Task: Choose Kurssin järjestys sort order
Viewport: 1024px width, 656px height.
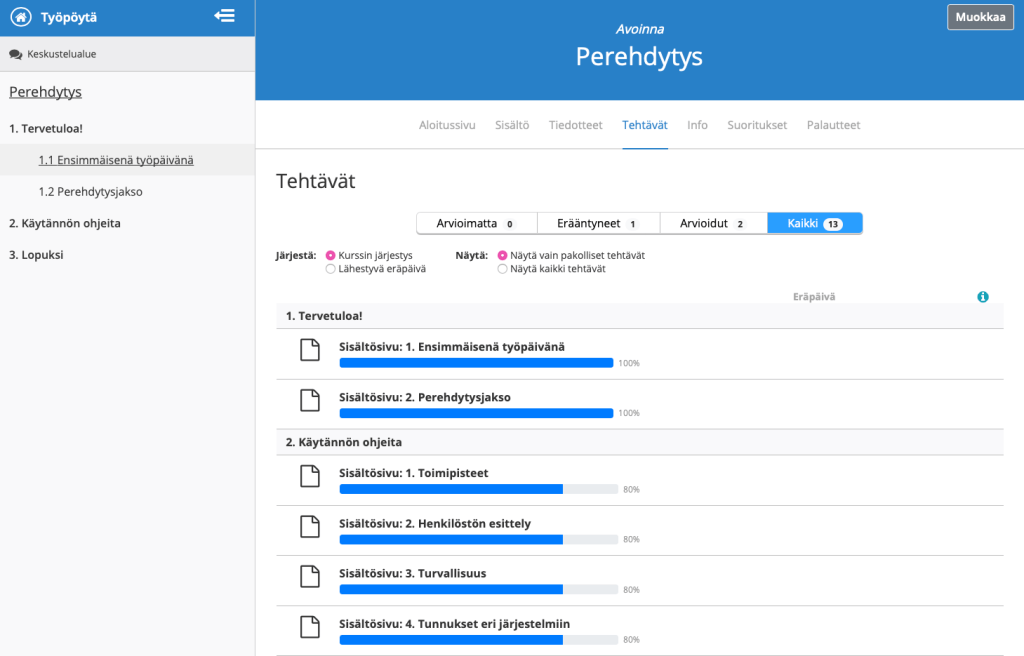Action: click(x=331, y=255)
